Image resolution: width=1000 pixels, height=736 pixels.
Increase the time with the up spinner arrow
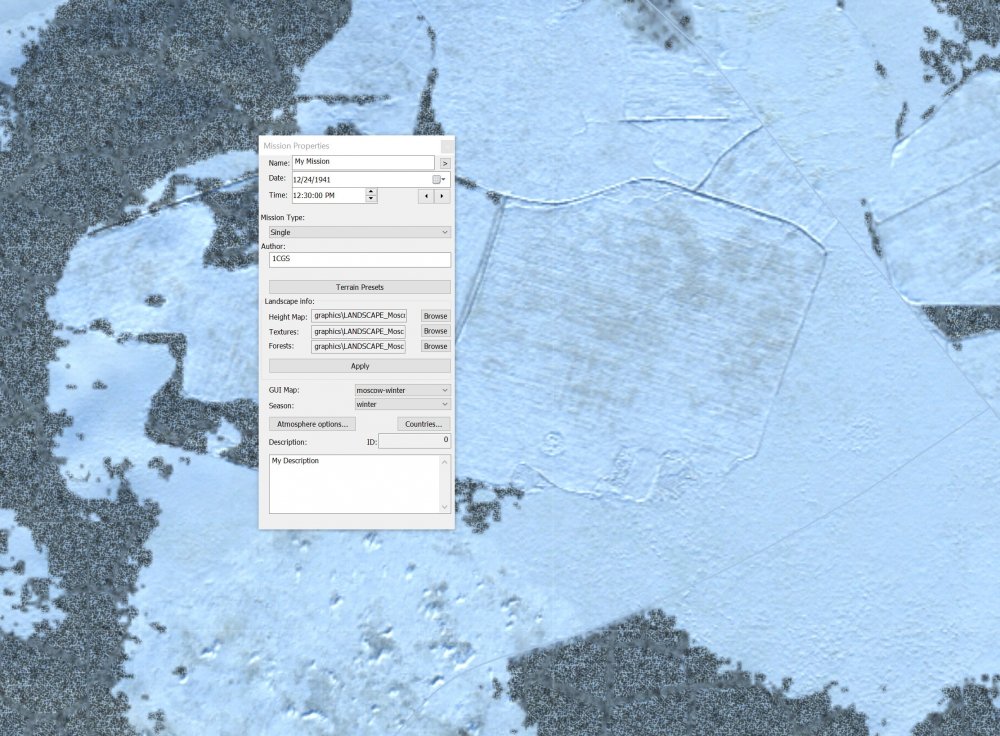pos(371,191)
